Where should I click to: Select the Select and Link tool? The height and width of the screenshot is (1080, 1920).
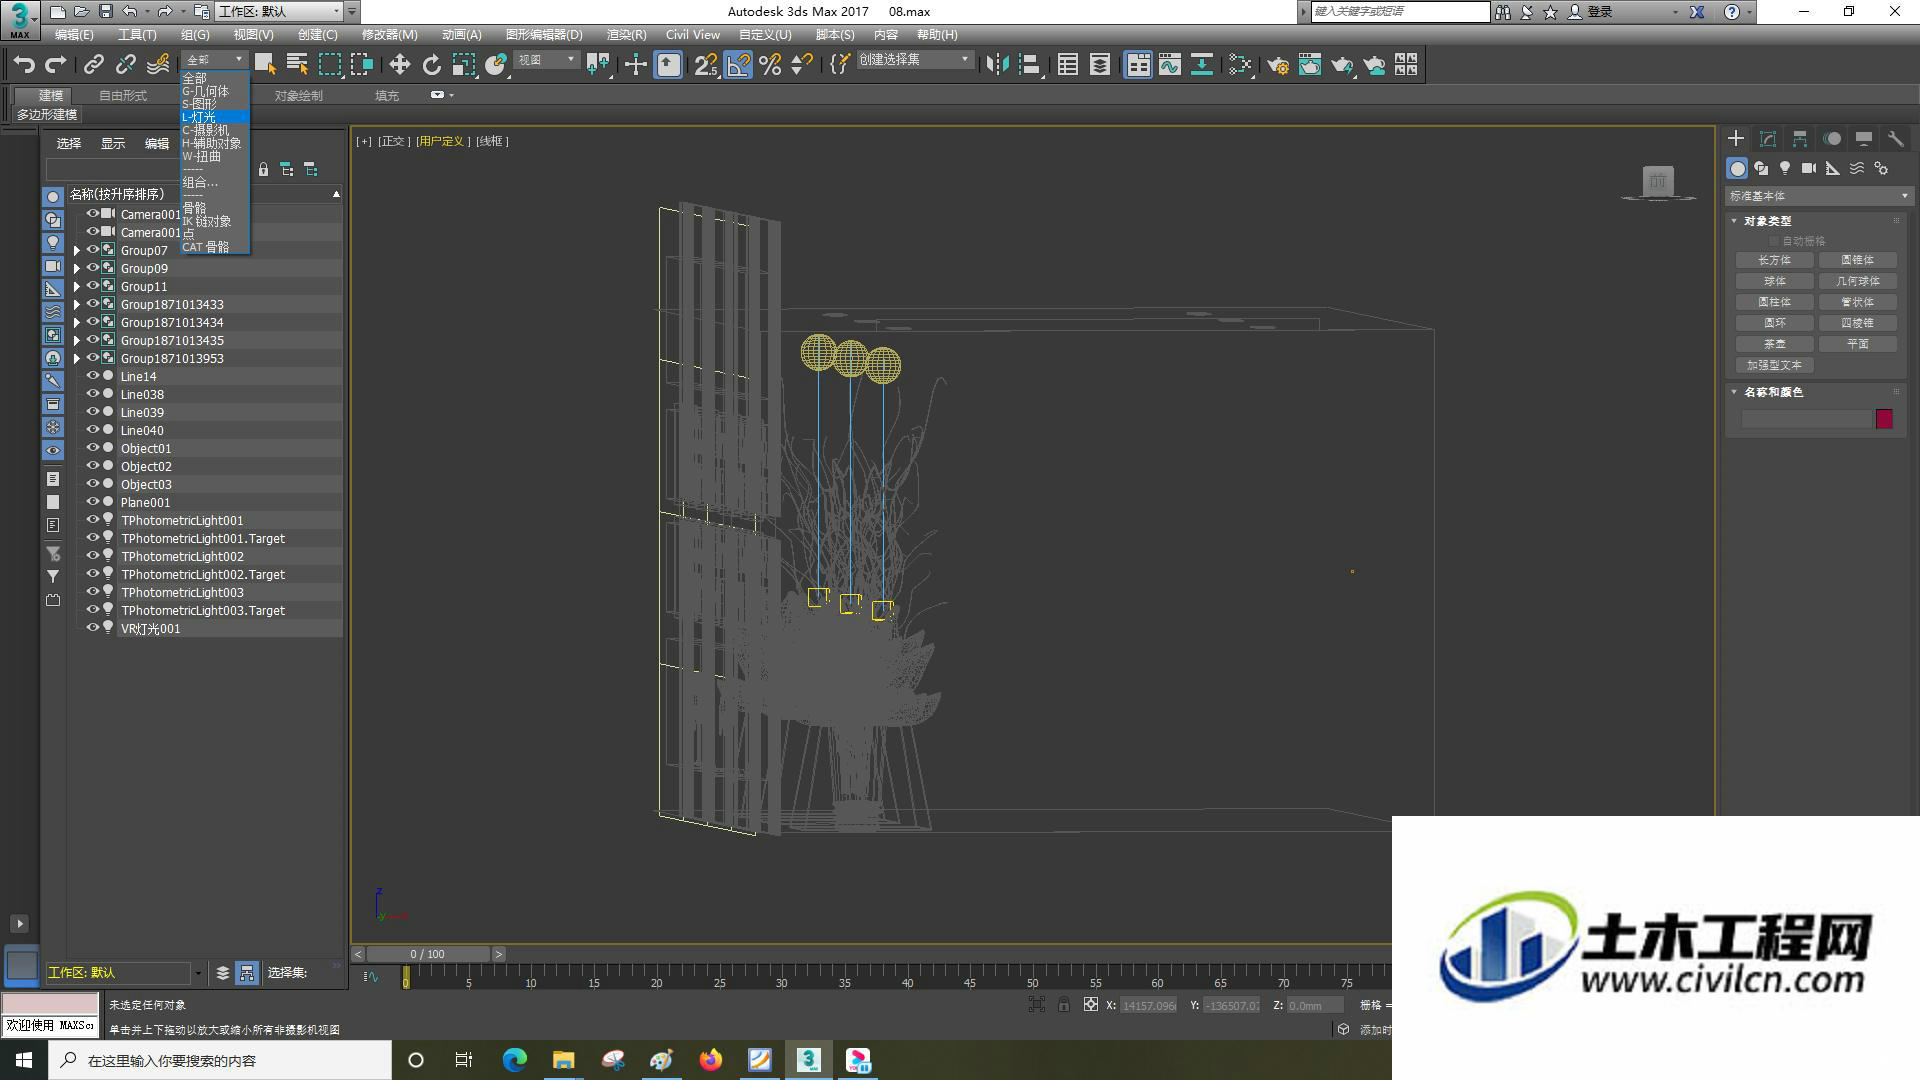click(x=94, y=65)
